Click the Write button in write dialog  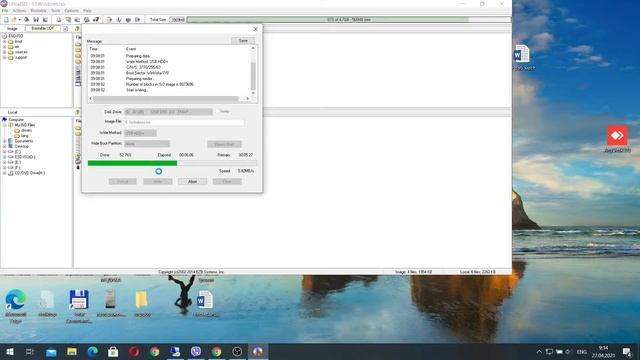[158, 182]
